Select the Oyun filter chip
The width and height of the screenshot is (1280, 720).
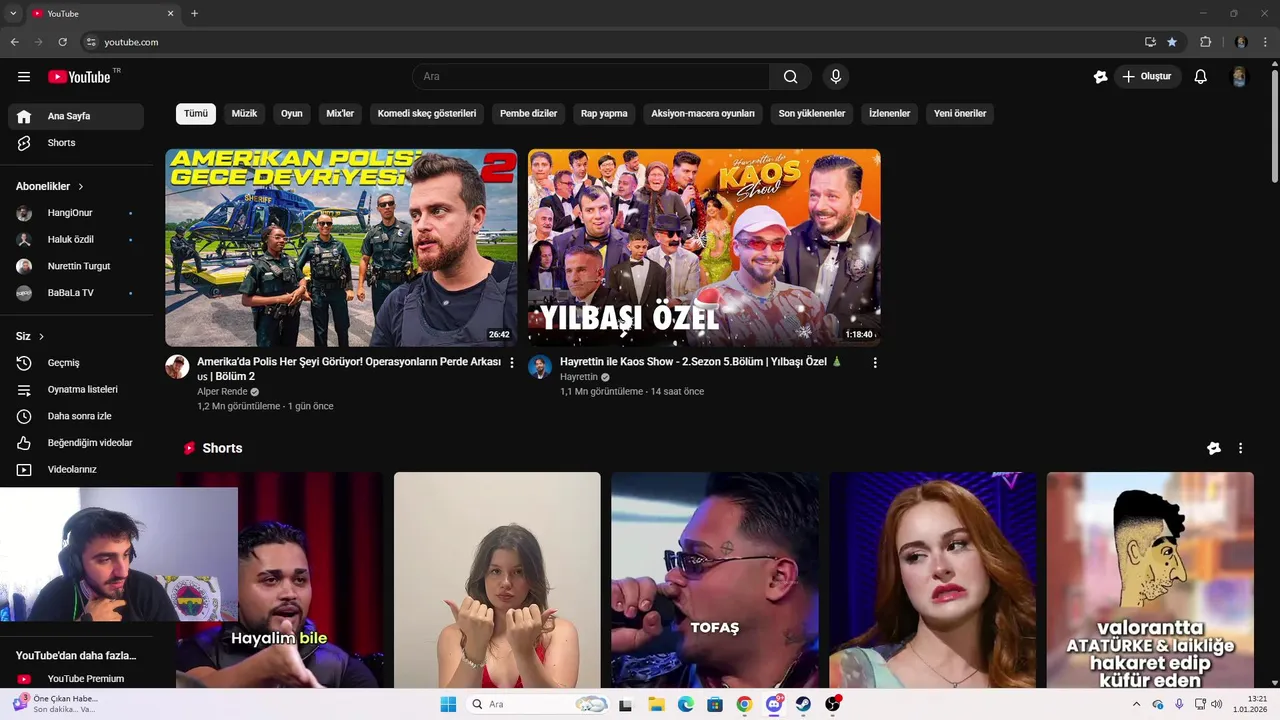click(292, 114)
